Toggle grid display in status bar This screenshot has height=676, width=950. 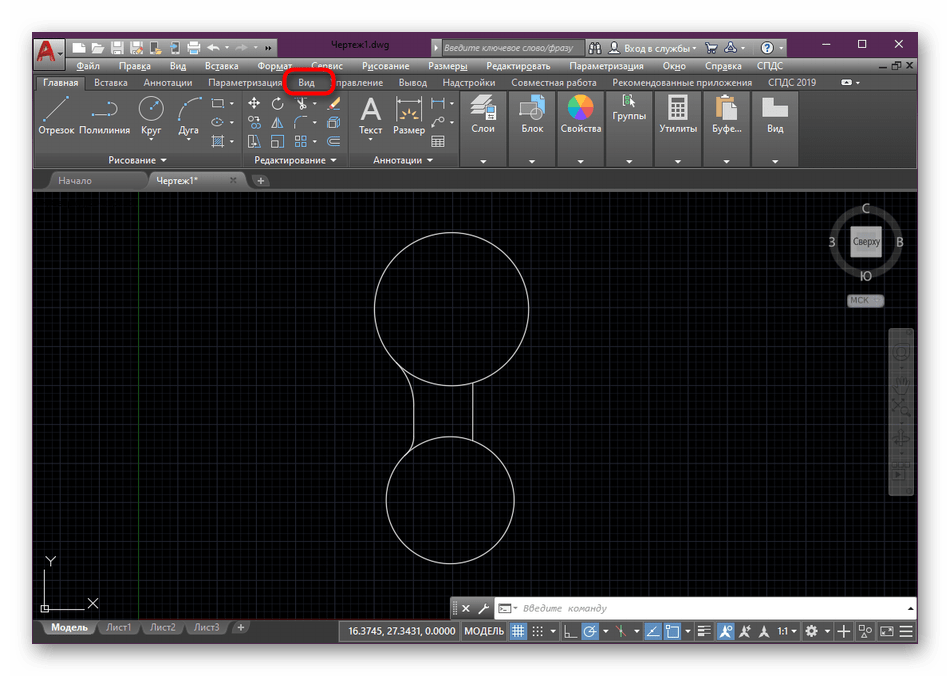tap(518, 631)
